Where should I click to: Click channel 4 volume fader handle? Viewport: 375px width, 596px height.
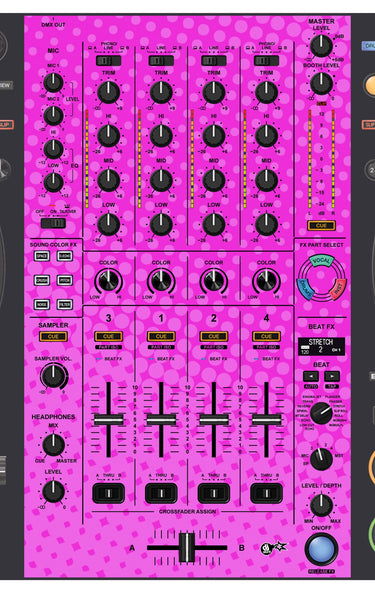[x=266, y=420]
